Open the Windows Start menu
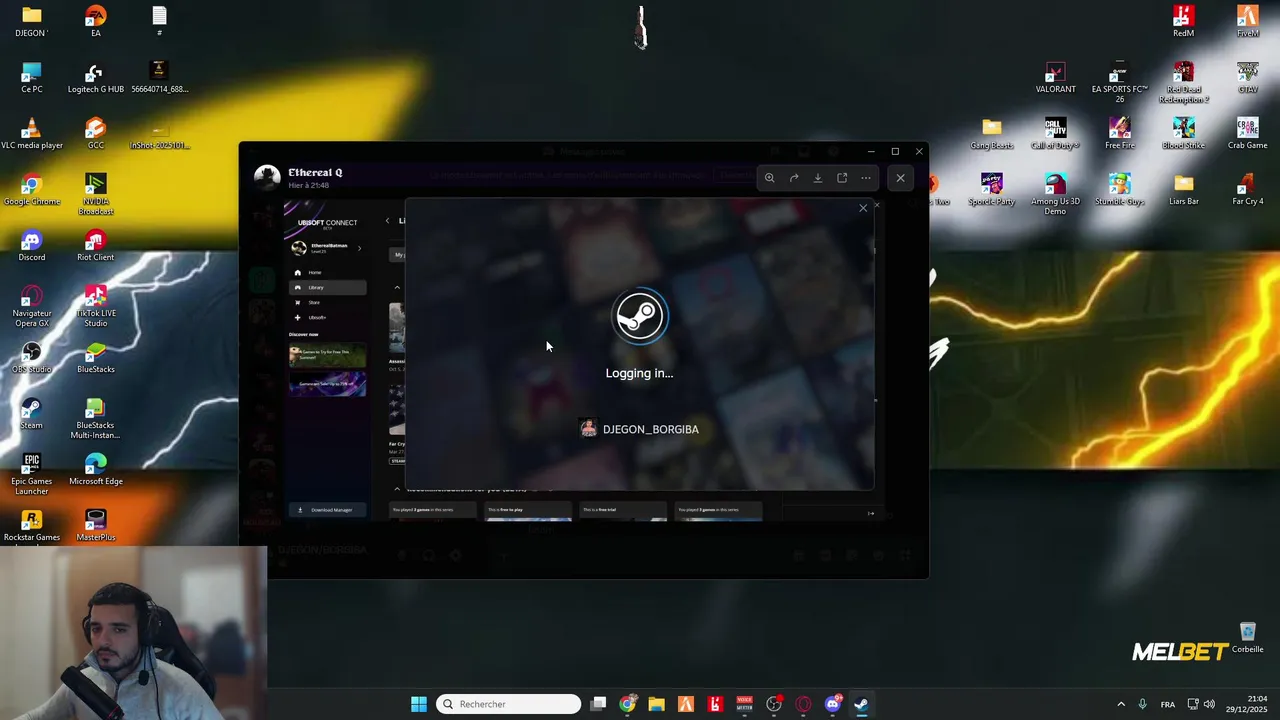1280x720 pixels. (x=419, y=704)
